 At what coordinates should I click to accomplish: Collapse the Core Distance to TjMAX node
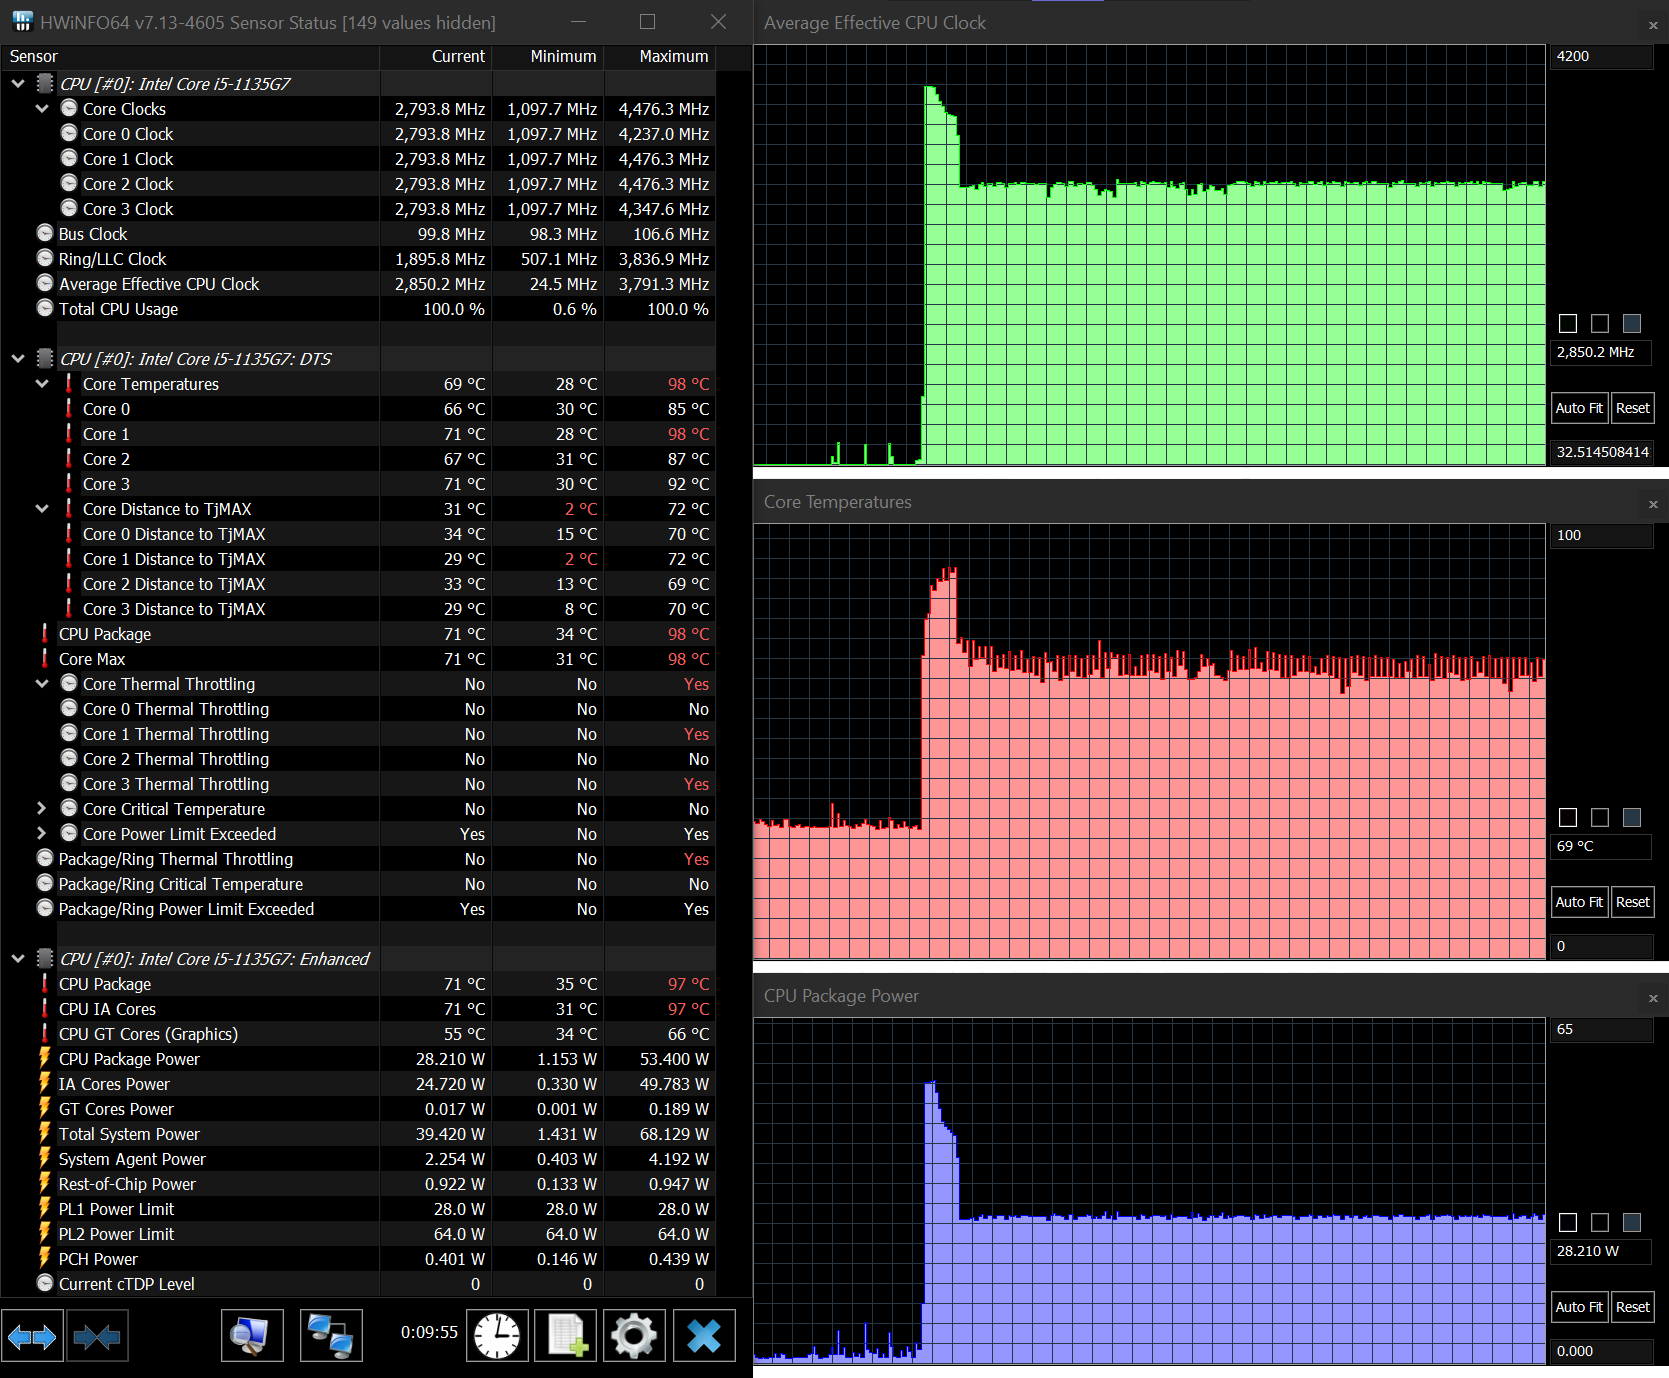point(42,509)
